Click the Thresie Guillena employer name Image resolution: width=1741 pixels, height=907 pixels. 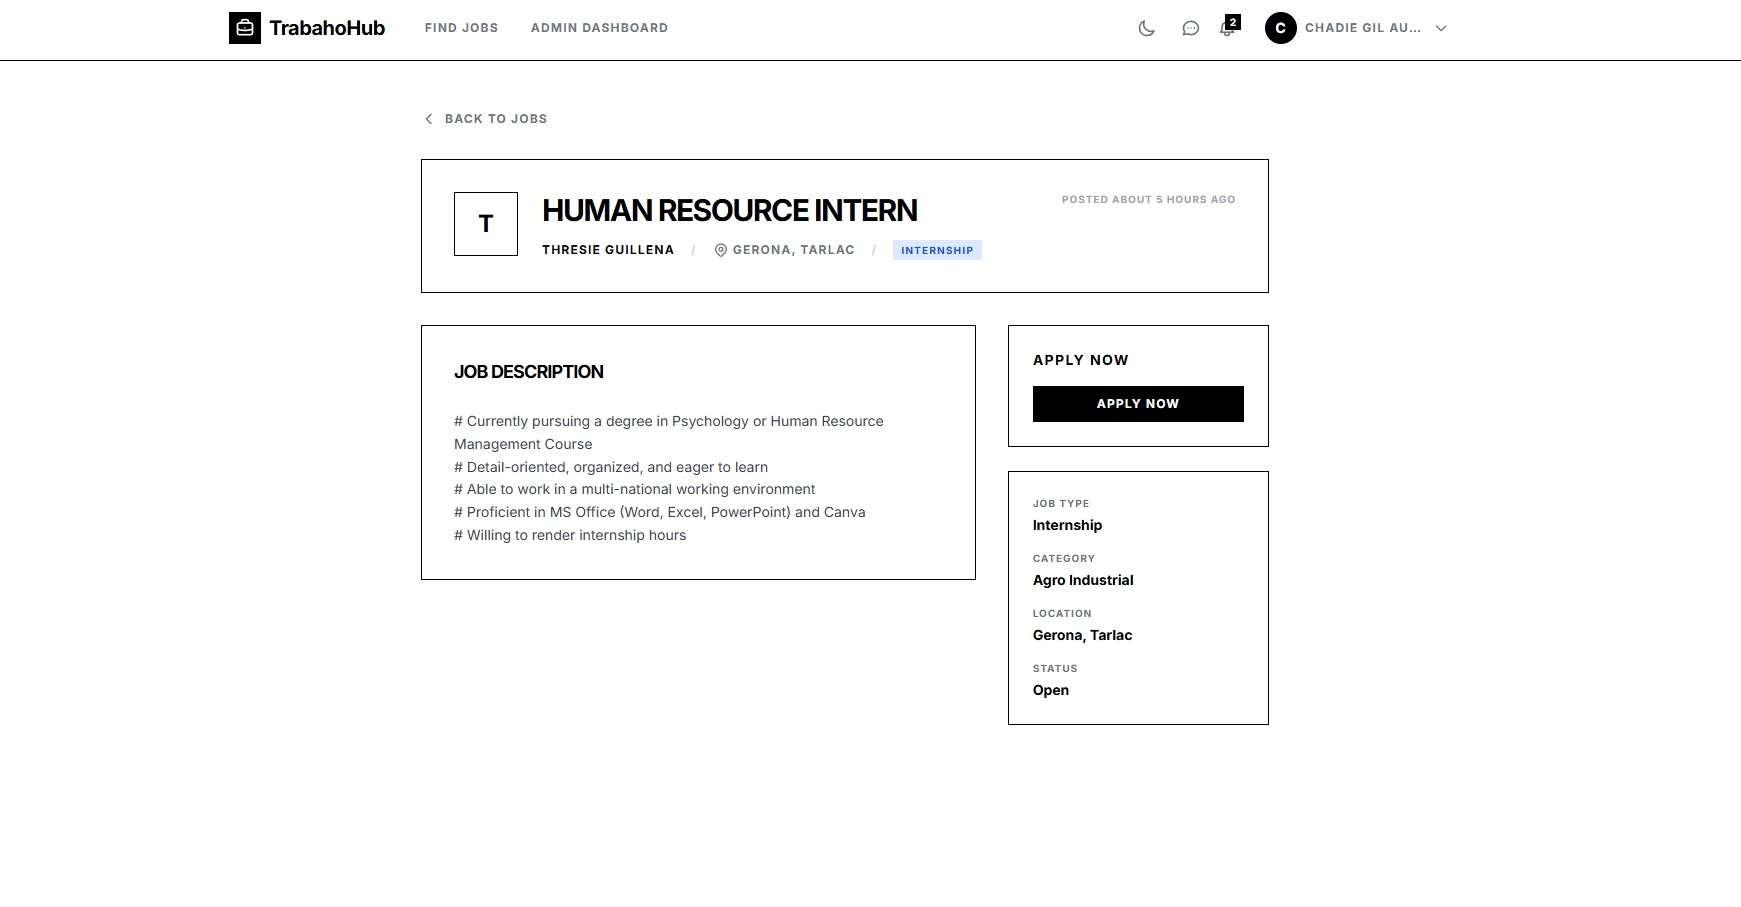click(x=607, y=250)
